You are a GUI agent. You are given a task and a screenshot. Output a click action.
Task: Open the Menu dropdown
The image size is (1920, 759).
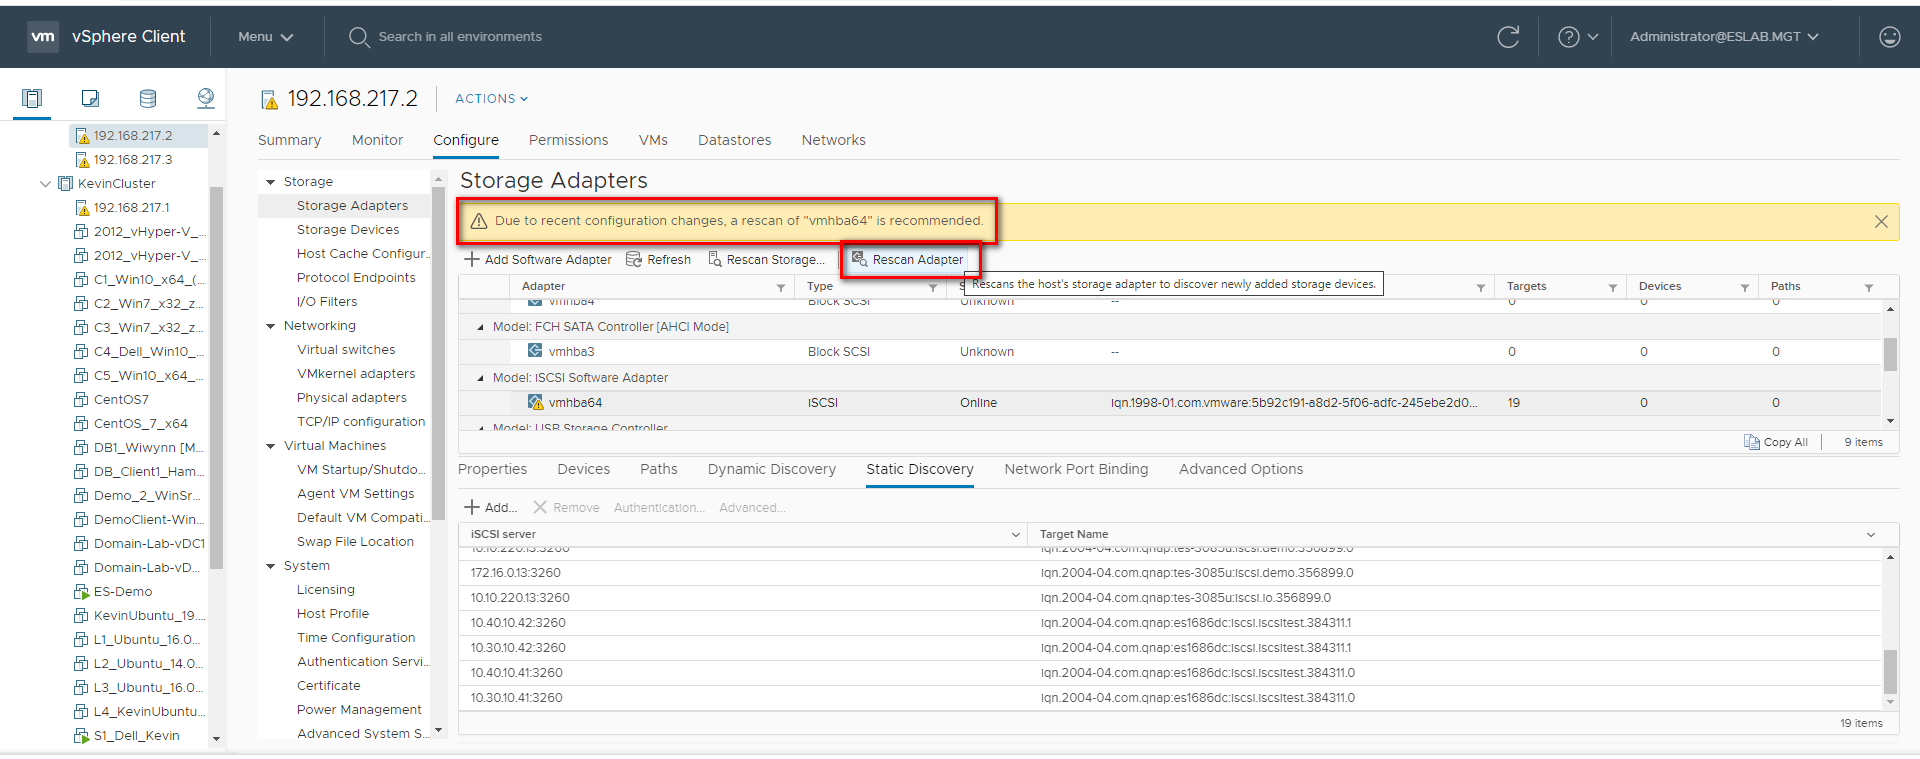pos(265,37)
